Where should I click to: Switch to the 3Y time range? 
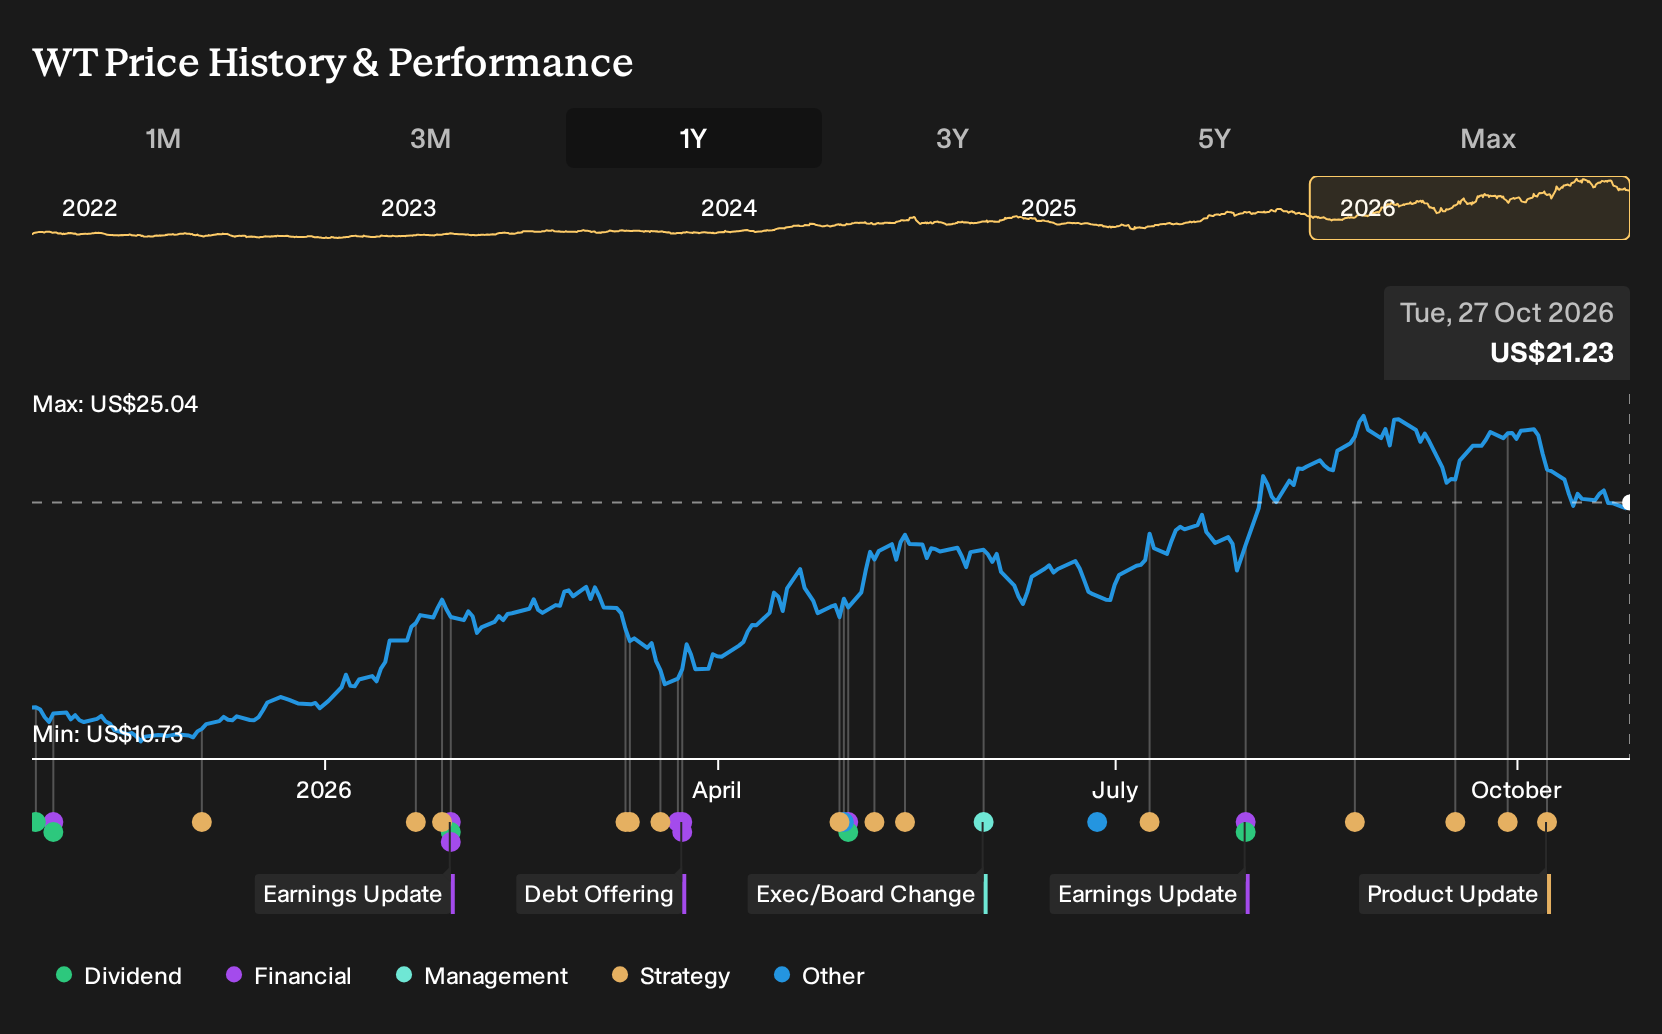coord(952,138)
